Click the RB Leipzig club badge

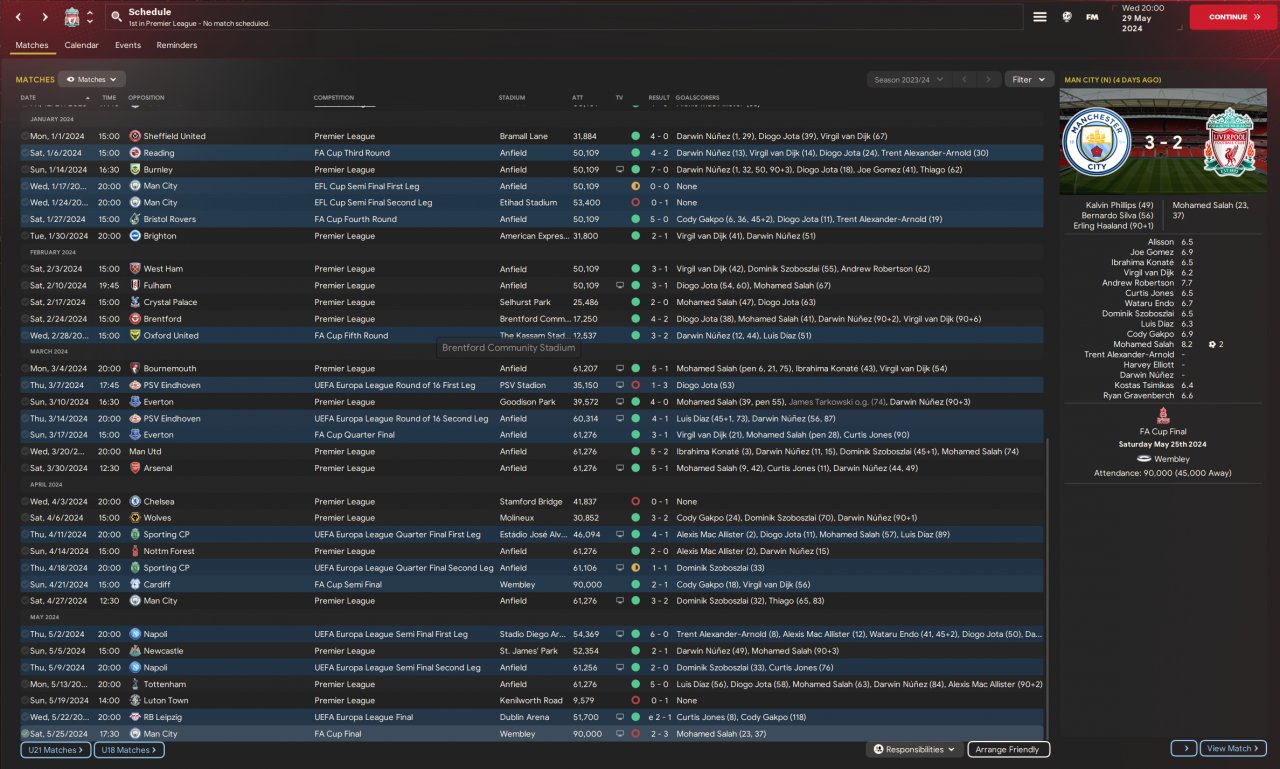(x=135, y=717)
